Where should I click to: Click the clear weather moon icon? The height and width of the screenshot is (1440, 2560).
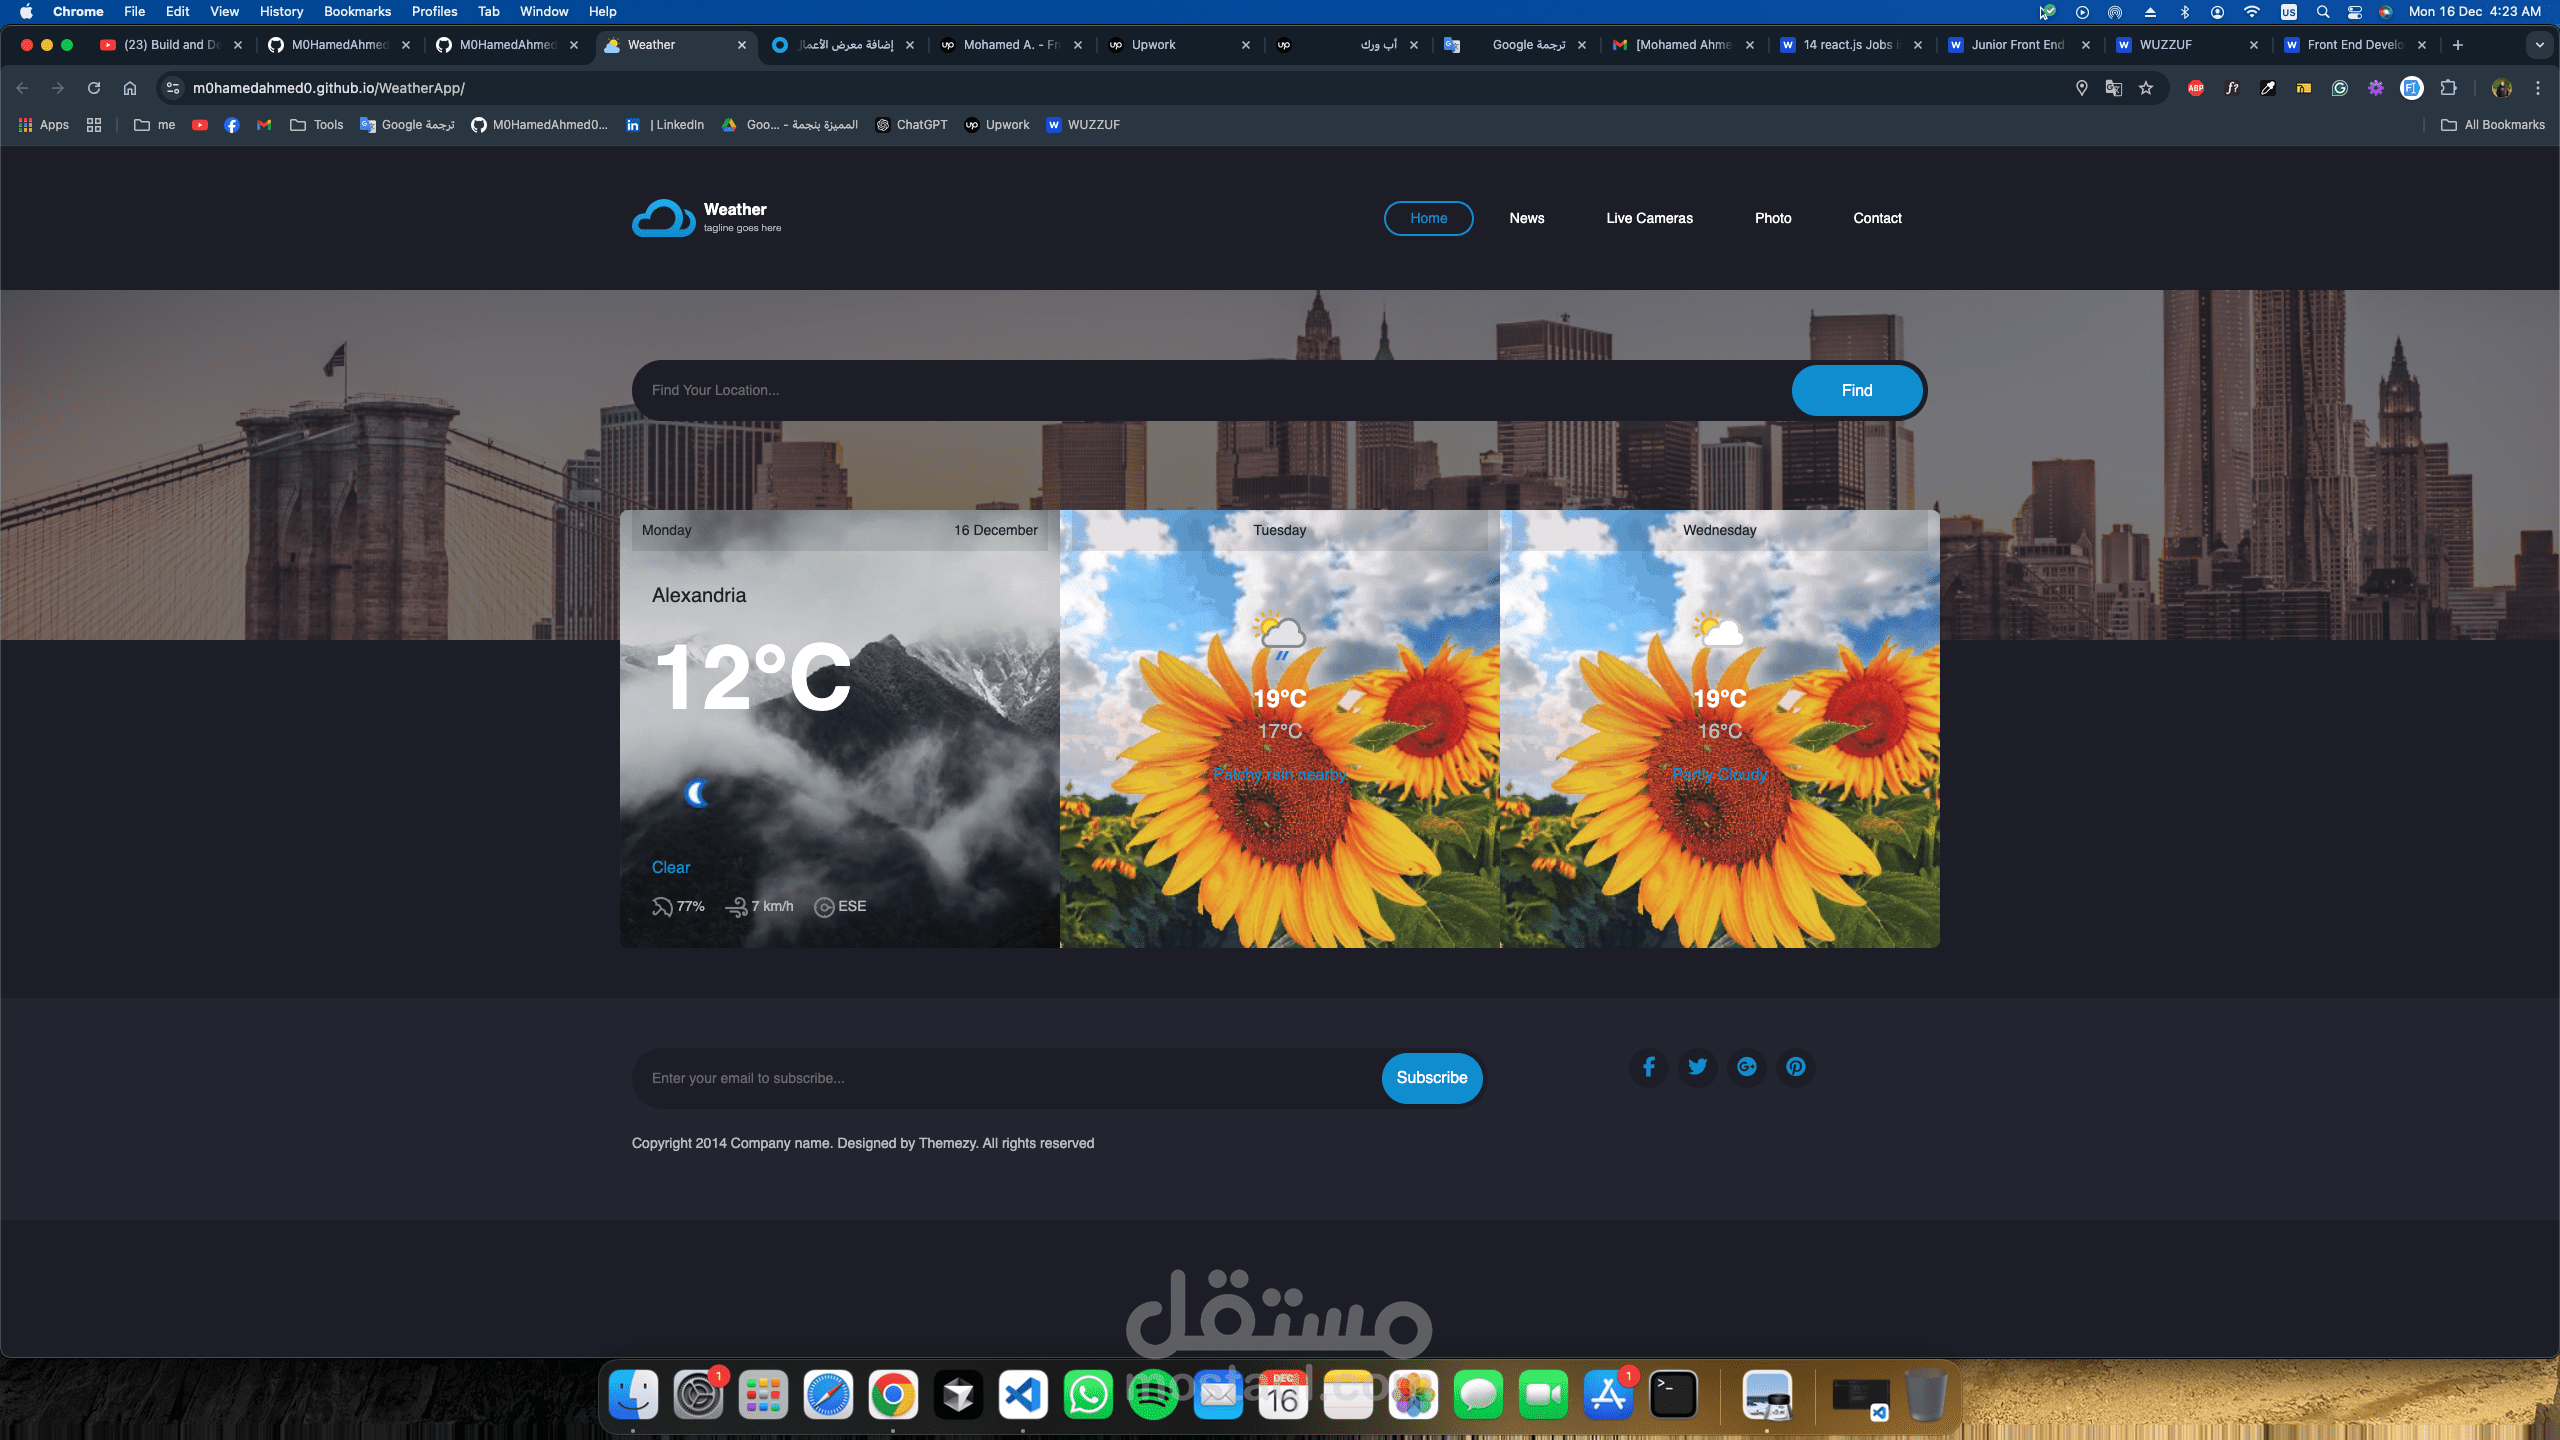tap(696, 793)
